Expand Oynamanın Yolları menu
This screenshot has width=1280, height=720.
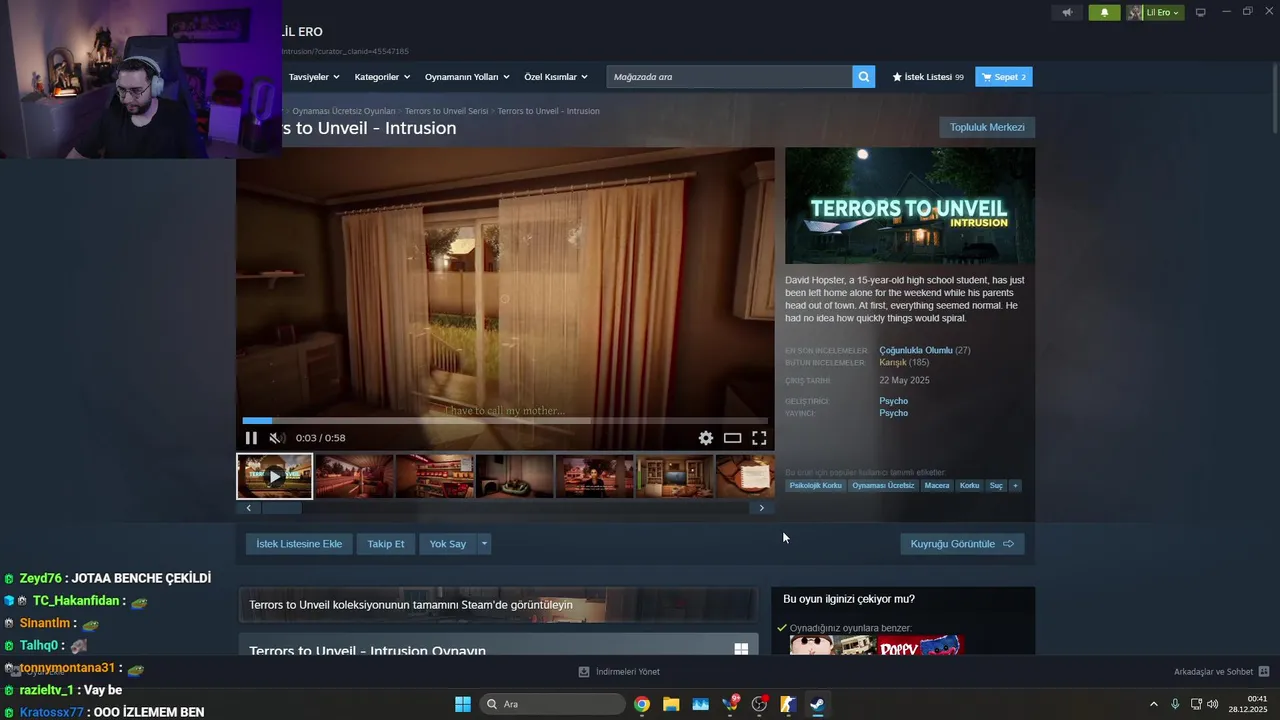coord(467,76)
